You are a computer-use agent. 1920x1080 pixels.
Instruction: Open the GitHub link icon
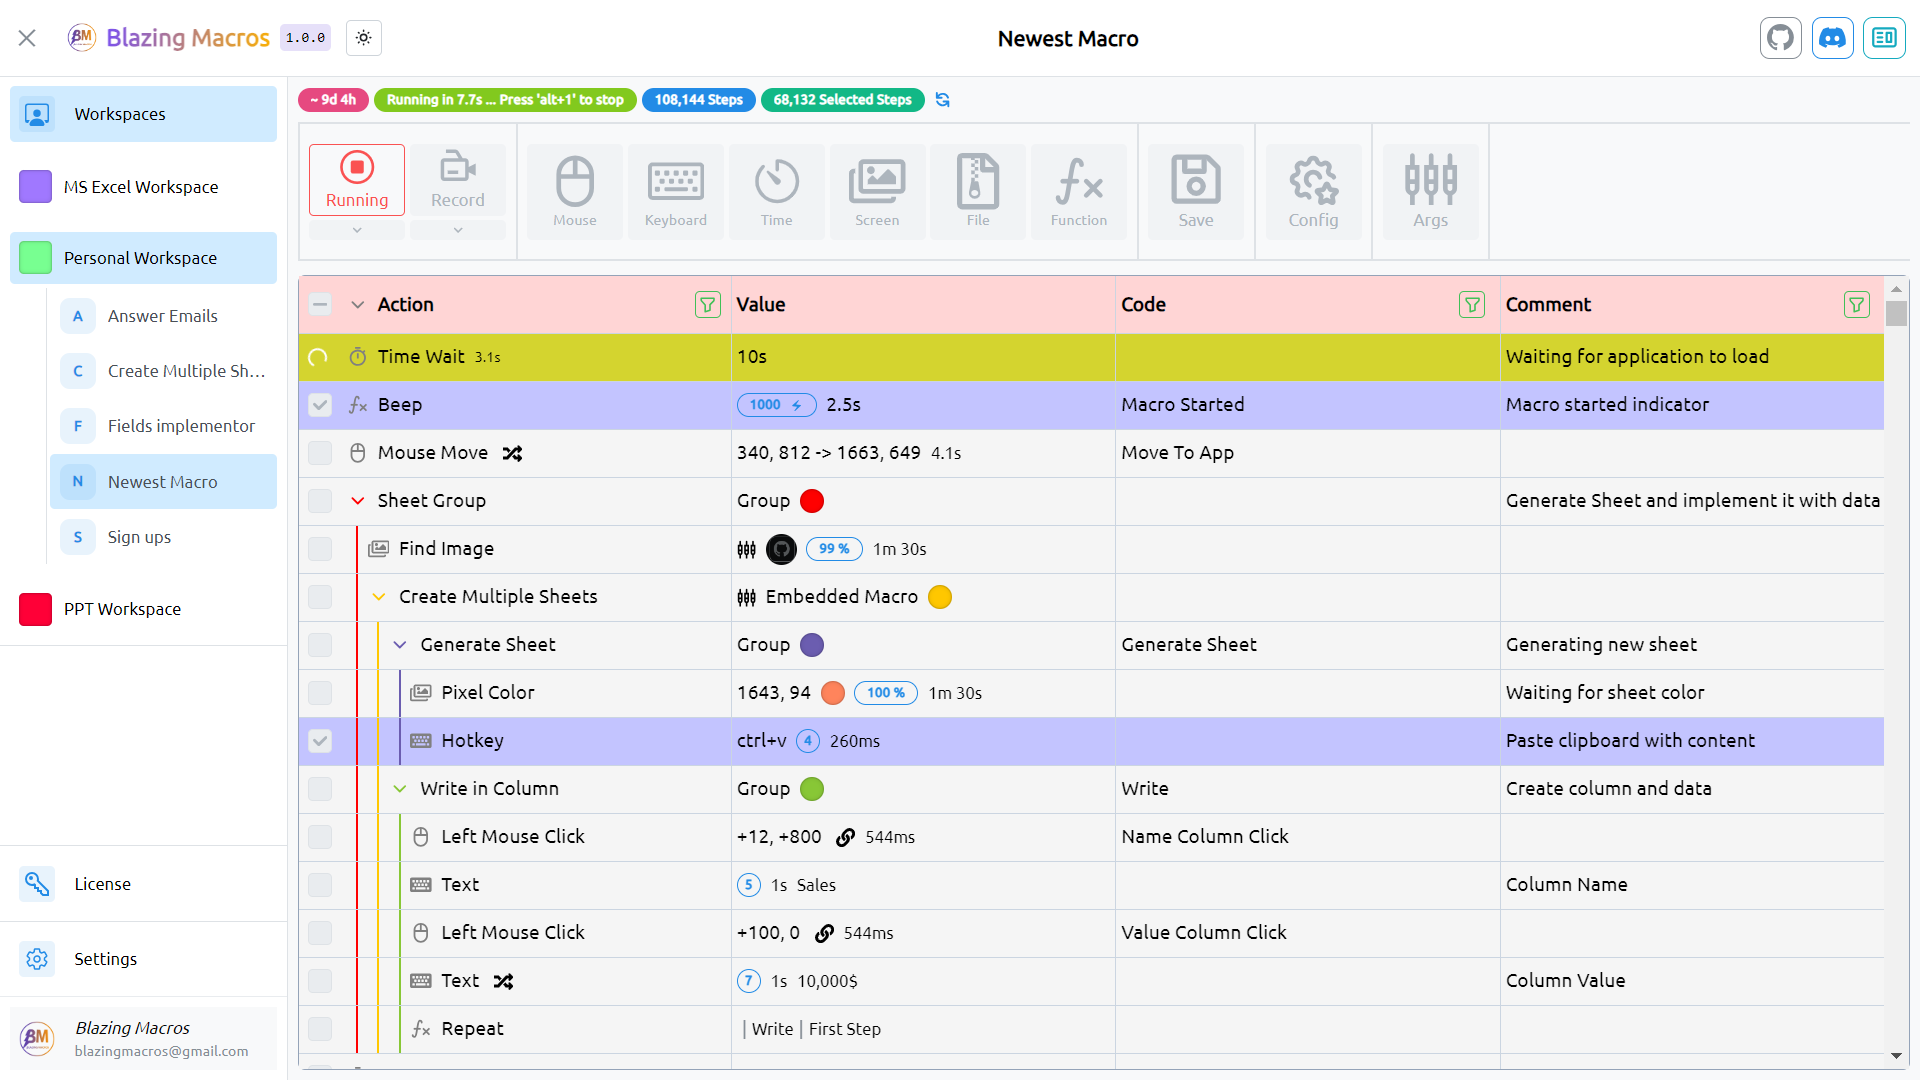[1780, 38]
